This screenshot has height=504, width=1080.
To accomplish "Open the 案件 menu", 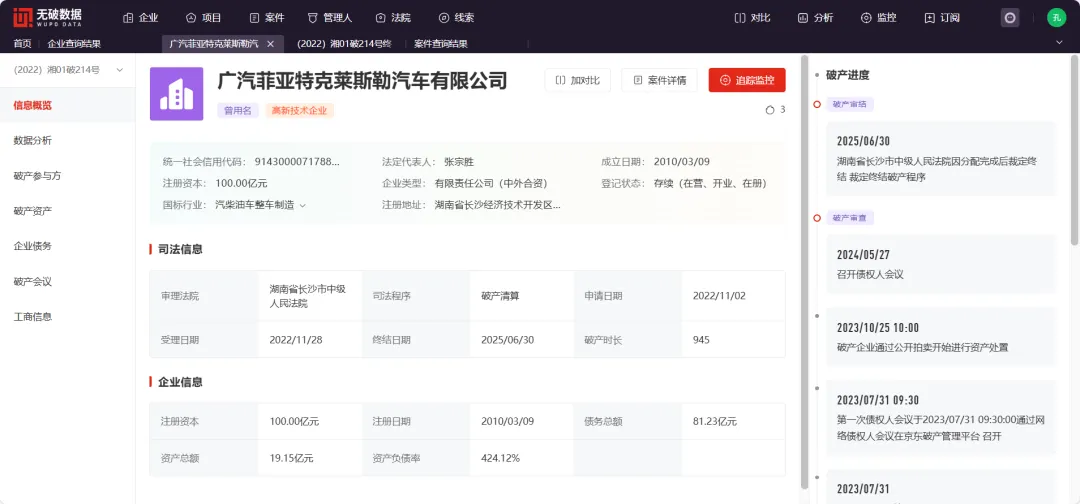I will click(x=267, y=18).
